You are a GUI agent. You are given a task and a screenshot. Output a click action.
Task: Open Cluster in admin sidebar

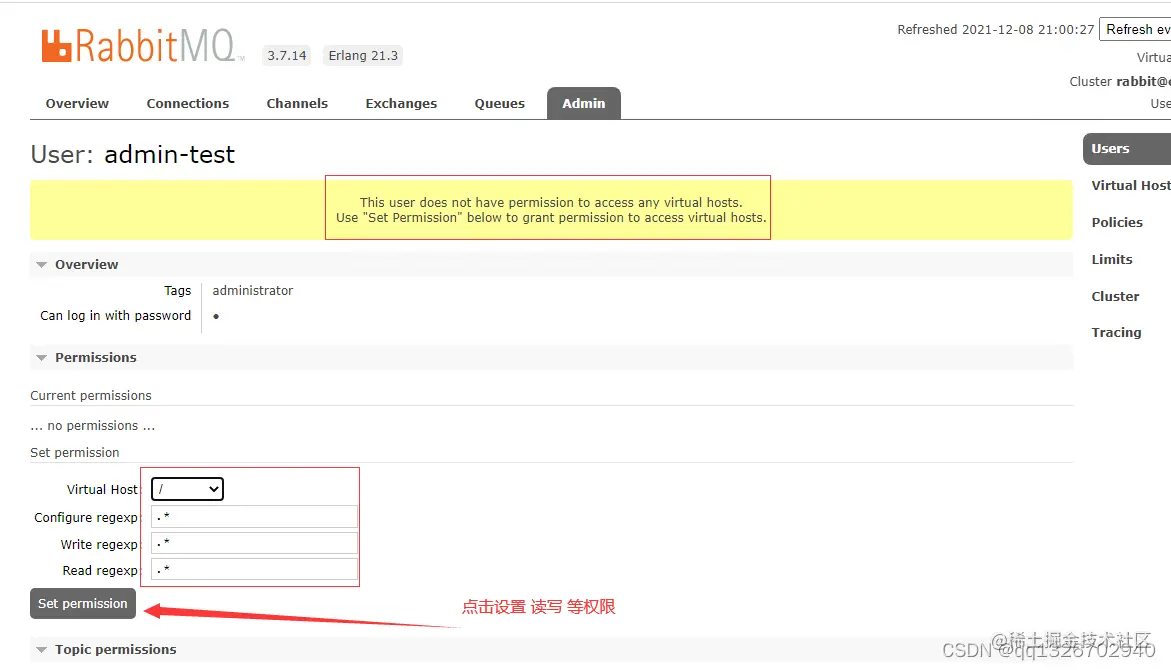tap(1115, 297)
